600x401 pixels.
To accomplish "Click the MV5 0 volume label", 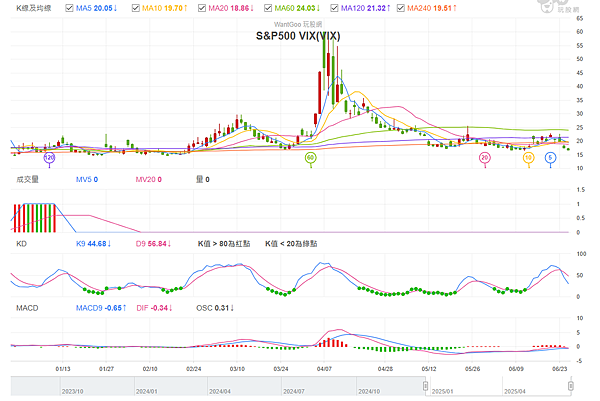I will tap(87, 179).
